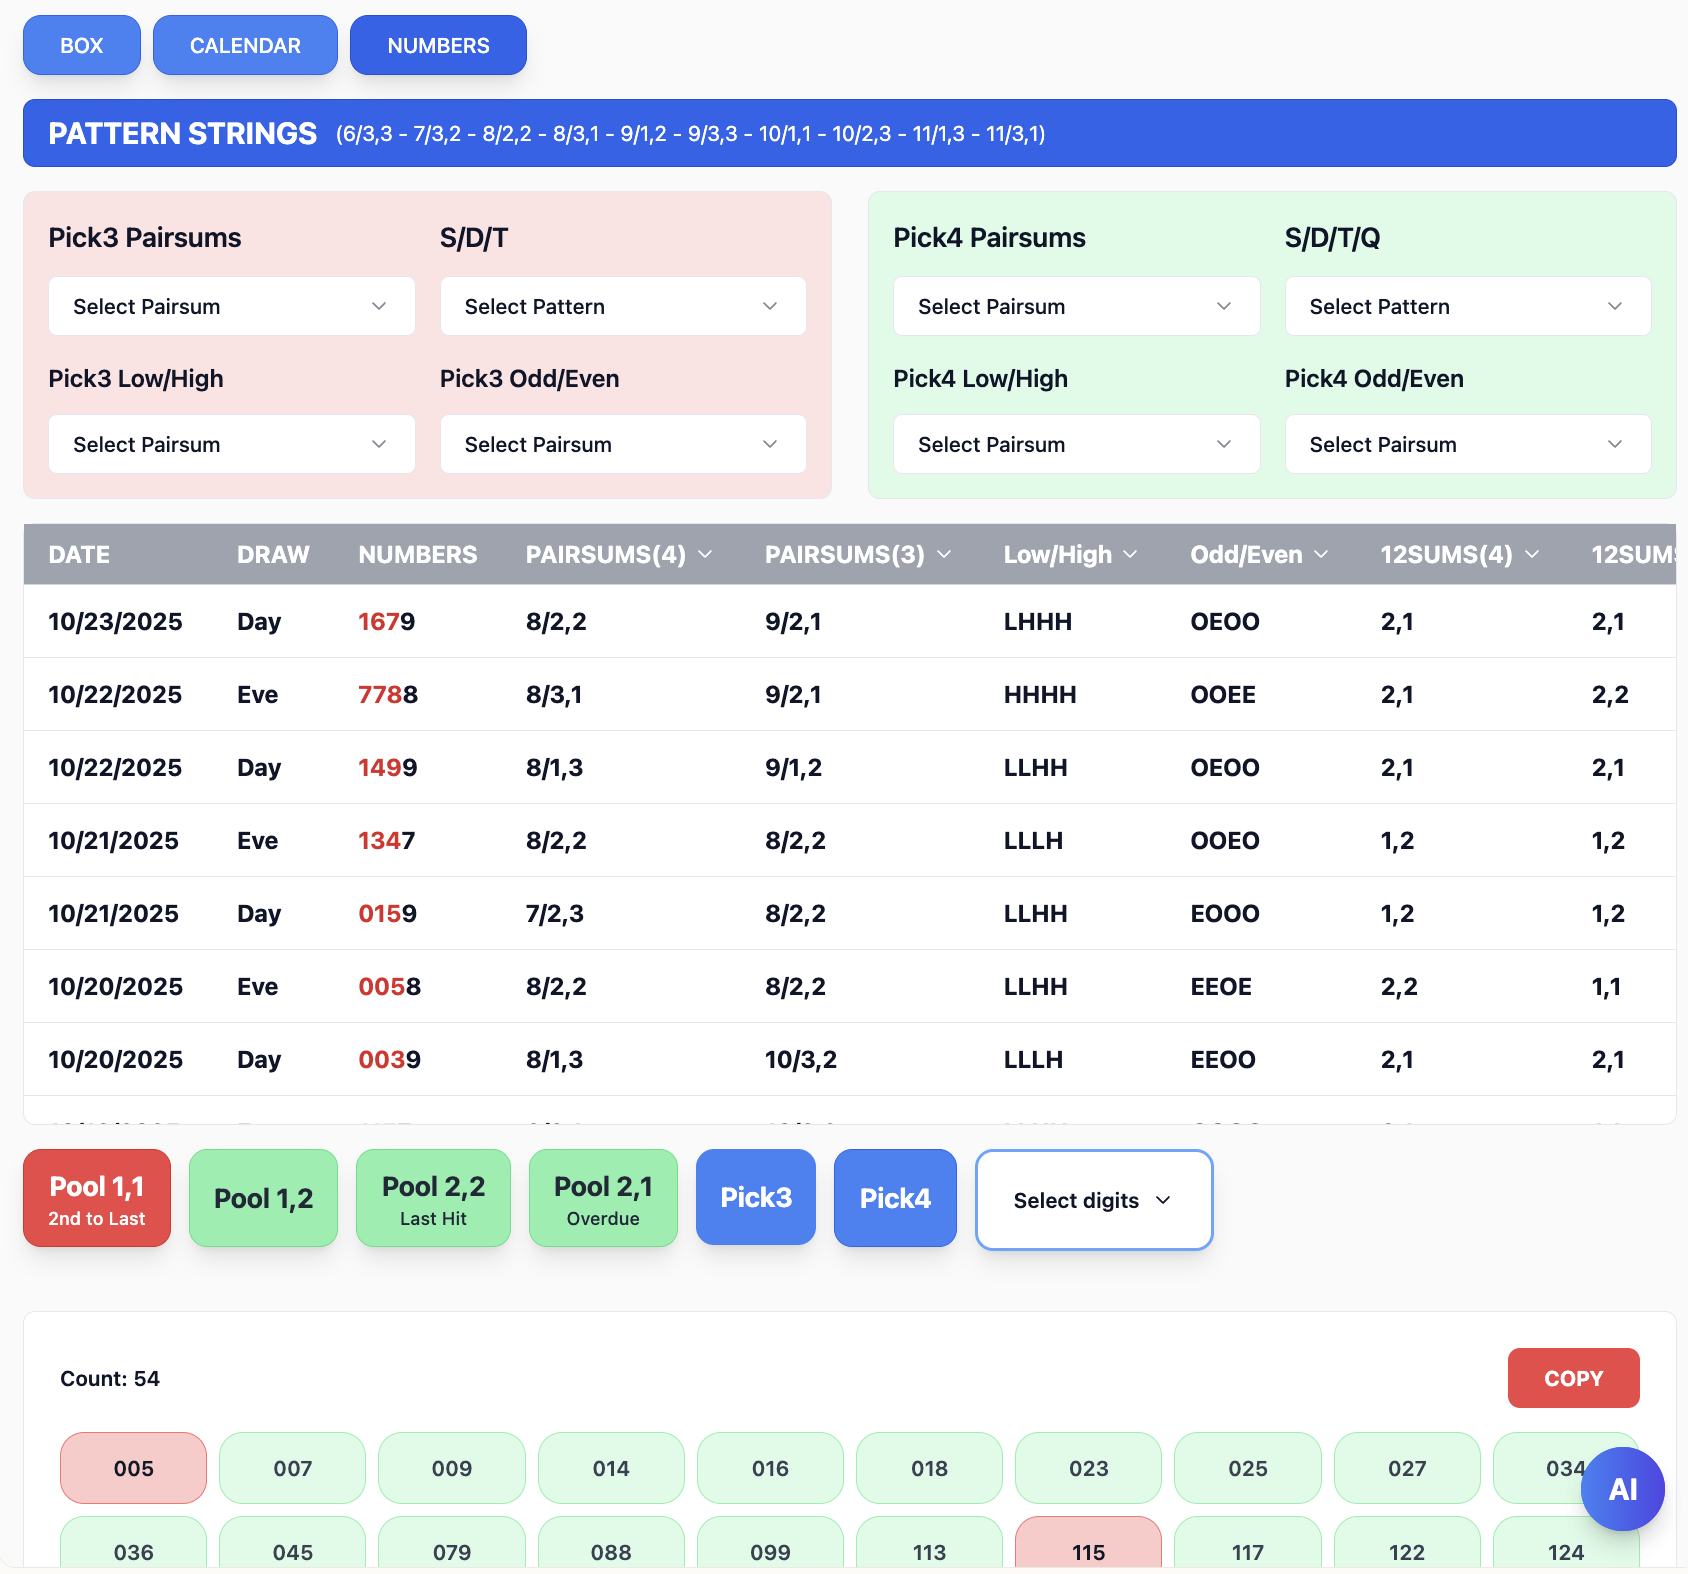Viewport: 1688px width, 1574px height.
Task: Click the Odd/Even column header chevron
Action: coord(1321,554)
